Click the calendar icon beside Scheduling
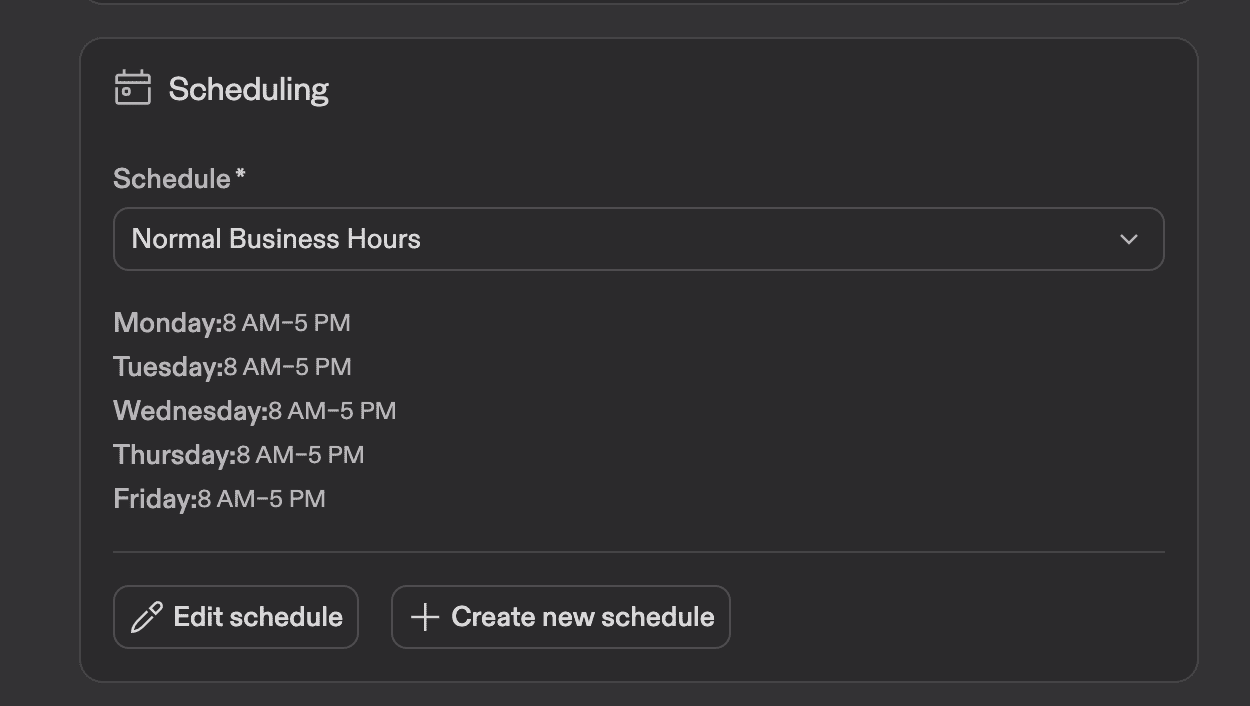The height and width of the screenshot is (706, 1250). pyautogui.click(x=131, y=88)
